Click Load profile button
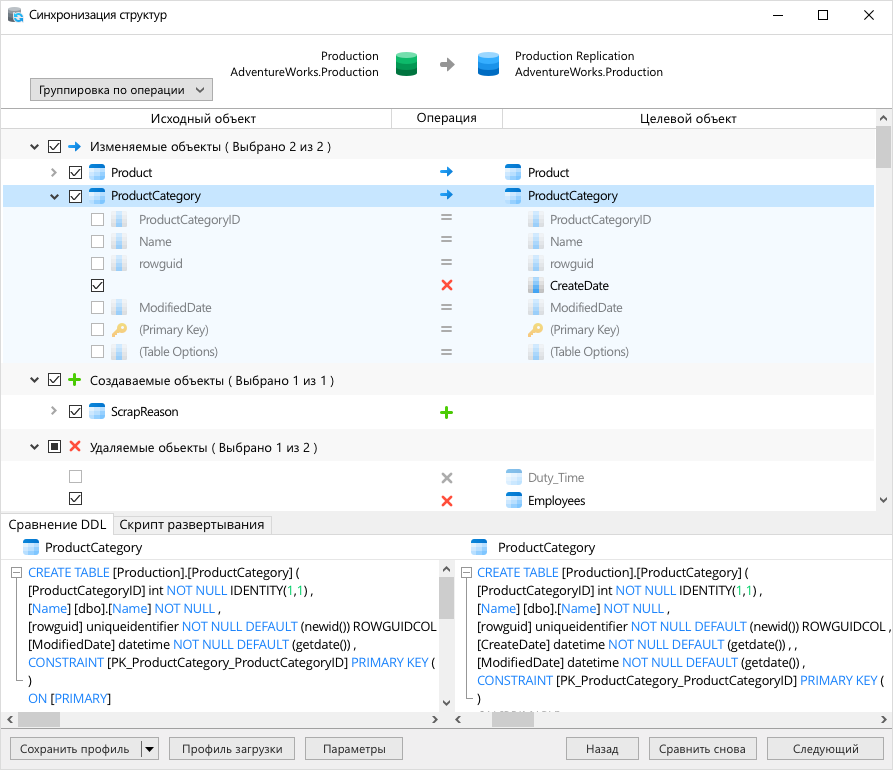Image resolution: width=893 pixels, height=770 pixels. pos(232,749)
